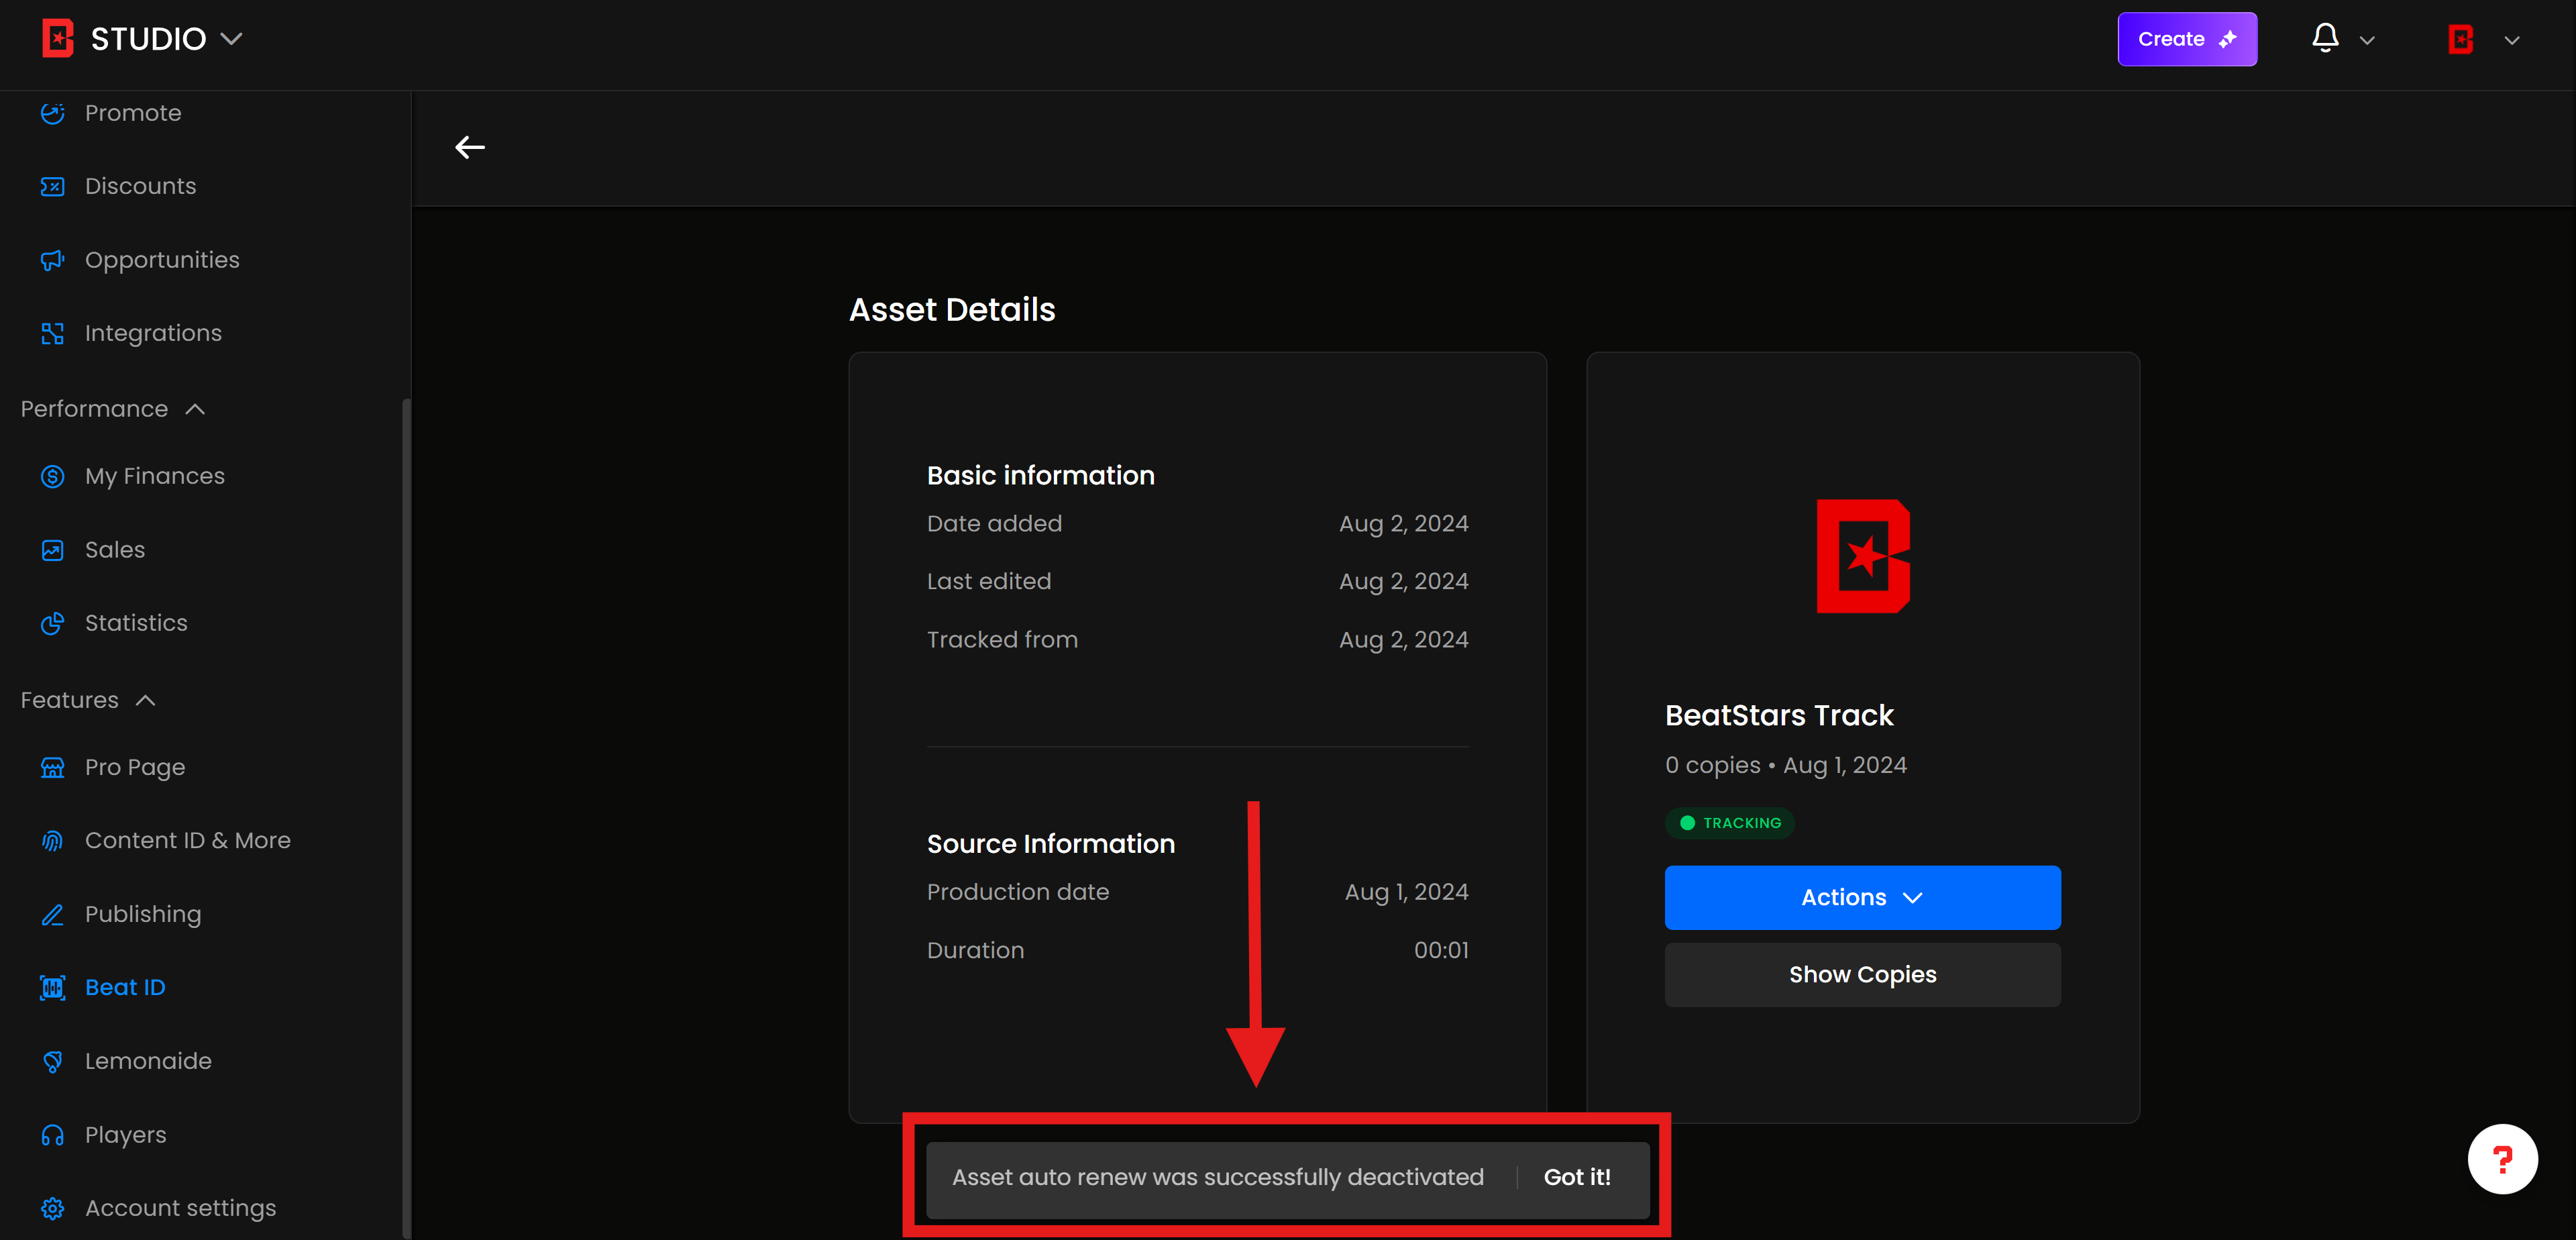Click the Sales chart icon
The height and width of the screenshot is (1240, 2576).
tap(53, 550)
